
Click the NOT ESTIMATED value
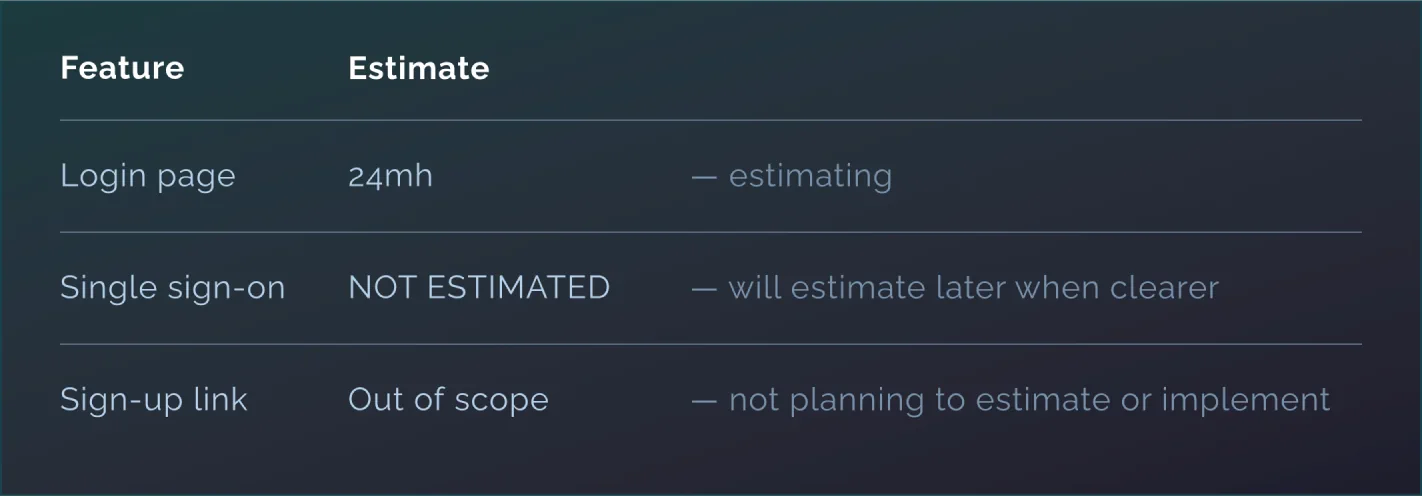(479, 288)
